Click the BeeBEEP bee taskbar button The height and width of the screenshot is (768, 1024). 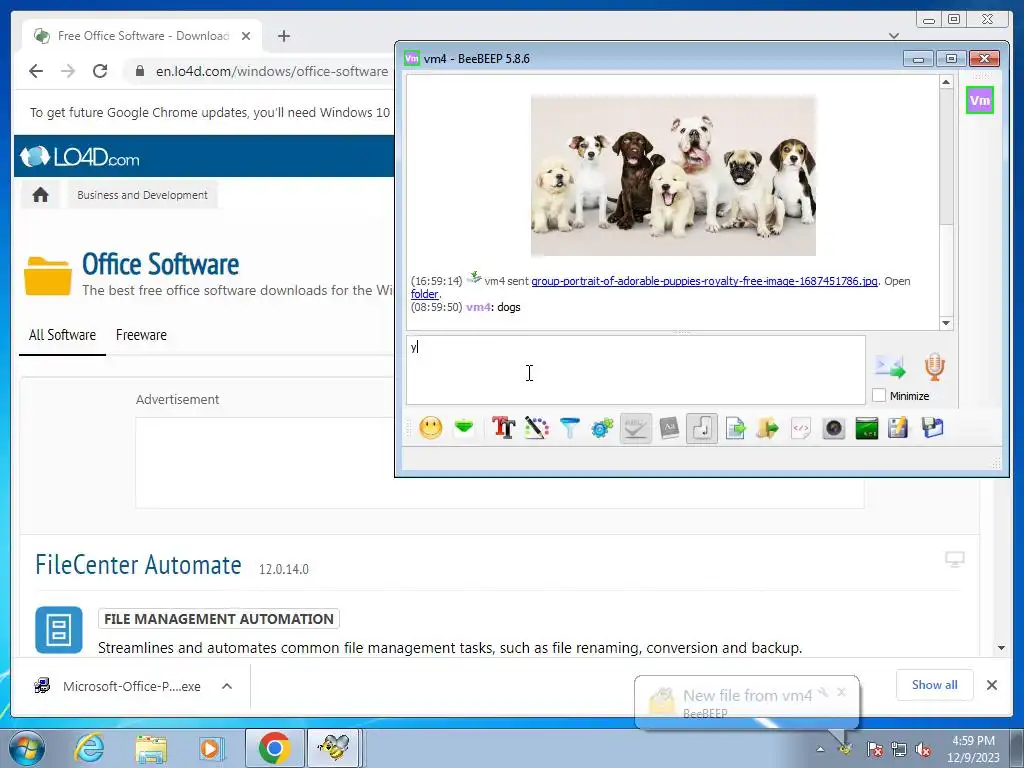click(x=334, y=748)
